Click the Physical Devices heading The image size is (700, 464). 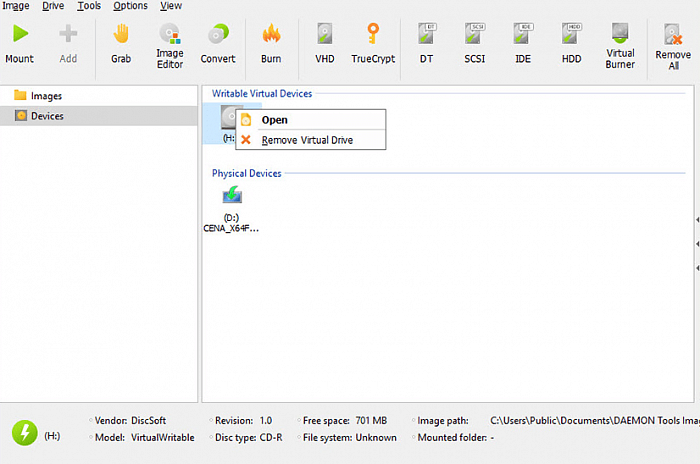[246, 173]
